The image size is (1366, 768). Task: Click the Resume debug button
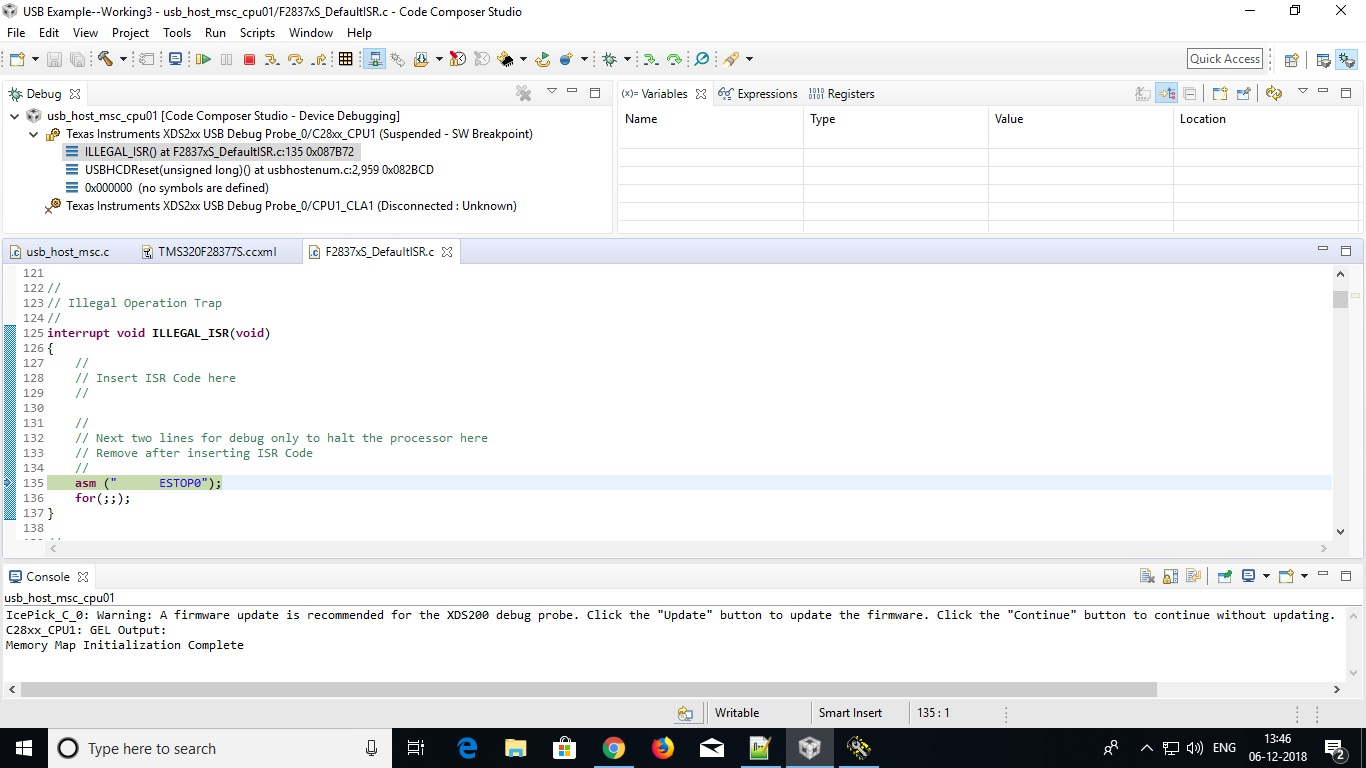pyautogui.click(x=203, y=59)
